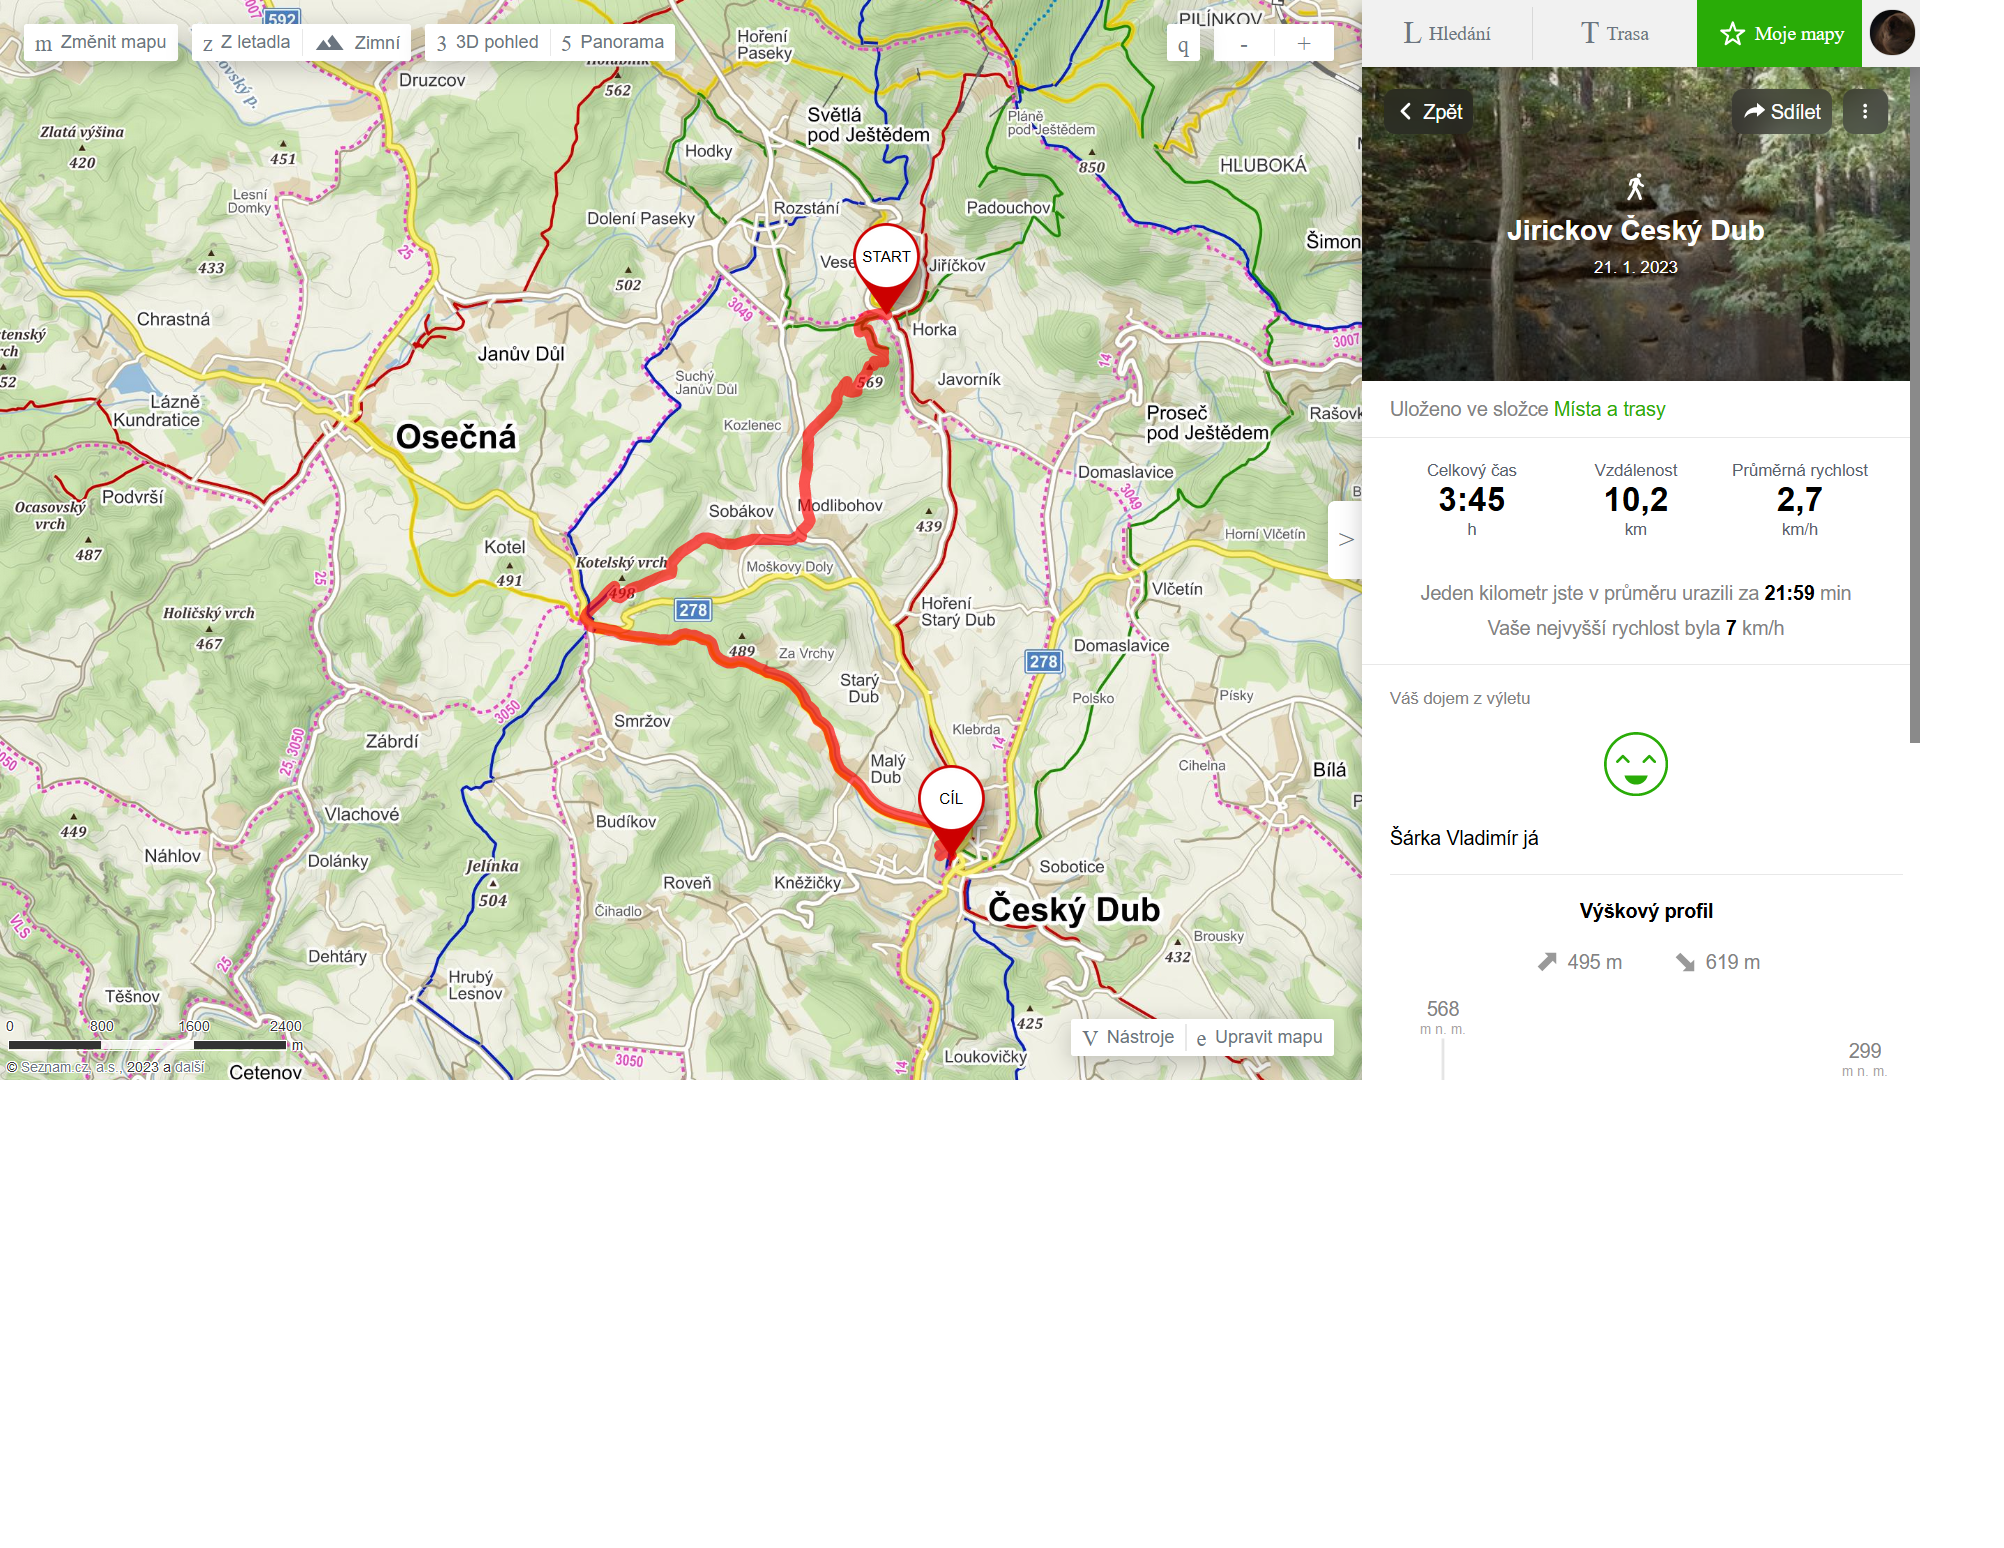This screenshot has height=1548, width=2004.
Task: Expand the Nástroje tools menu
Action: pyautogui.click(x=1129, y=1037)
